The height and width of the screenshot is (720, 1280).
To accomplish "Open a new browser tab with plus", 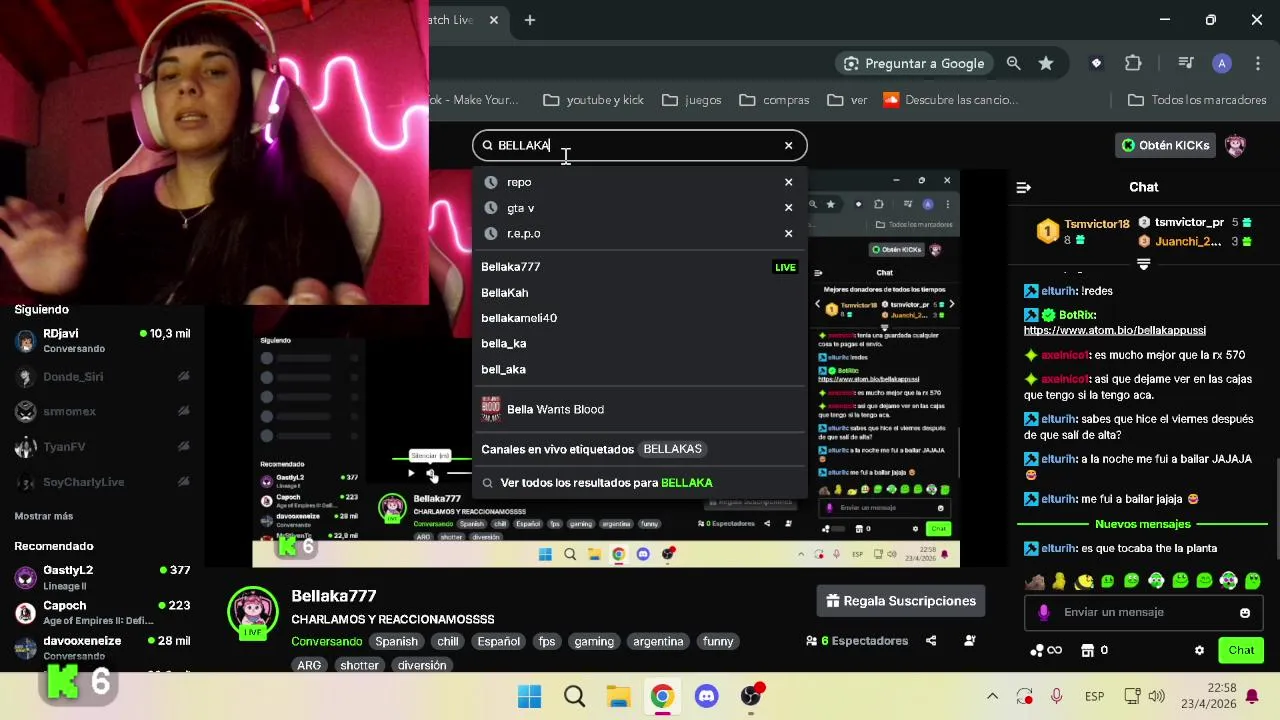I will point(530,20).
